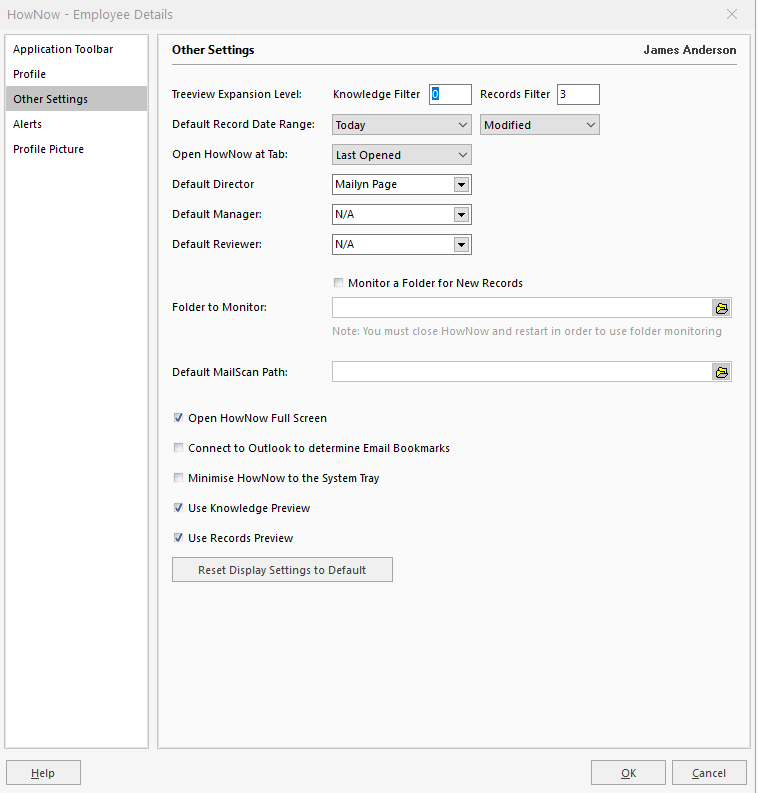The width and height of the screenshot is (758, 793).
Task: Open the Default Director combo box arrow
Action: pyautogui.click(x=461, y=185)
